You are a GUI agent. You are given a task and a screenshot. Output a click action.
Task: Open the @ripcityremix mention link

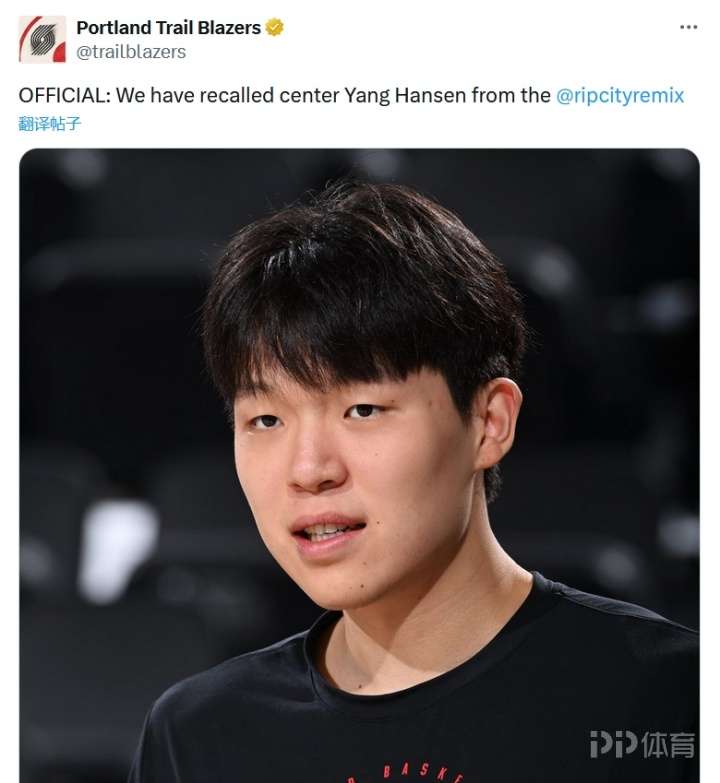point(620,95)
